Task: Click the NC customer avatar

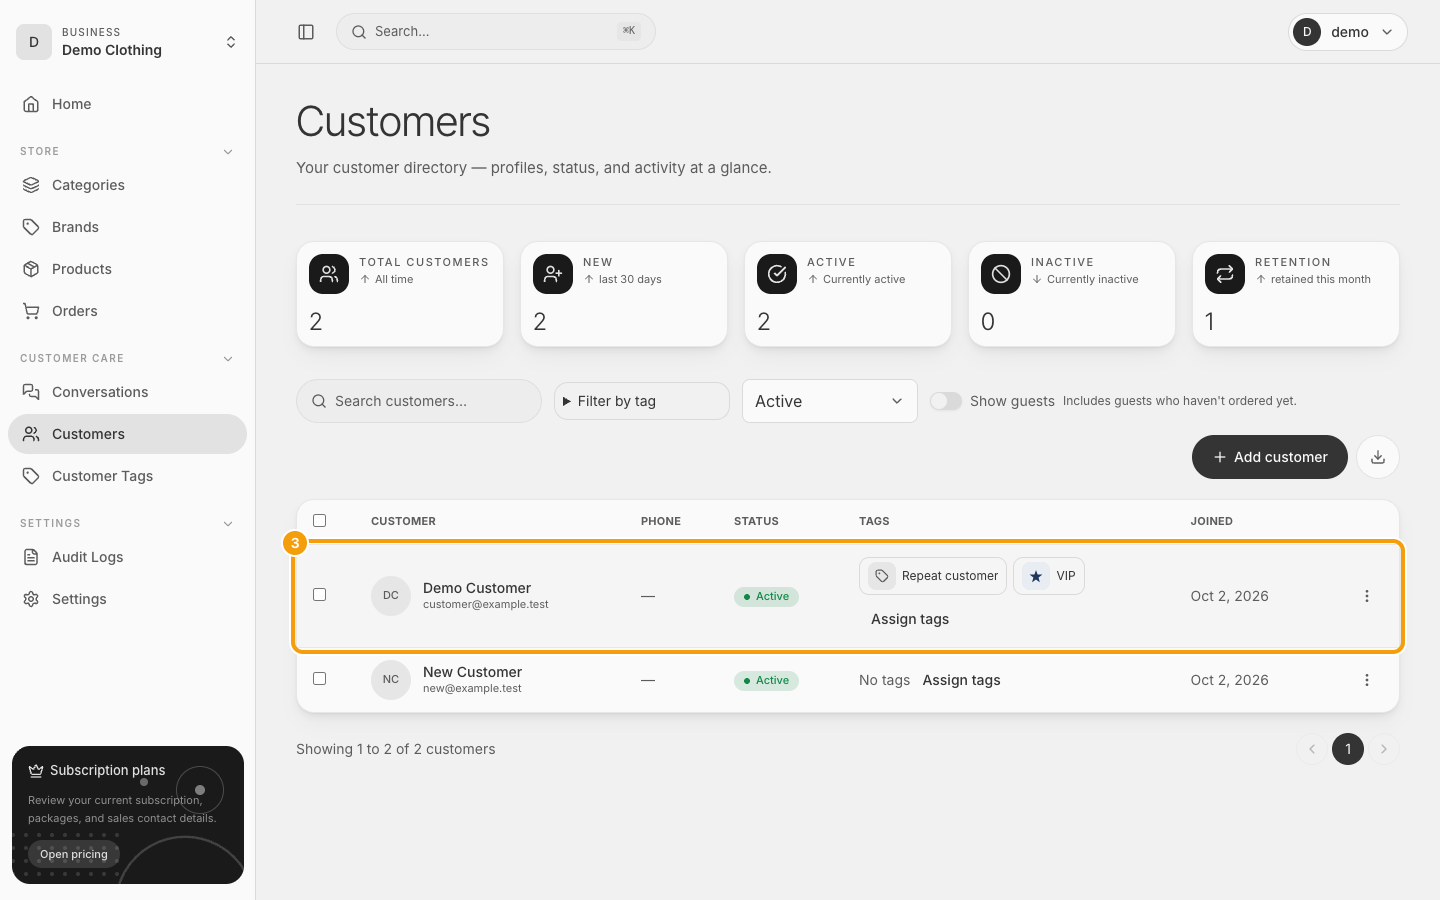Action: coord(391,680)
